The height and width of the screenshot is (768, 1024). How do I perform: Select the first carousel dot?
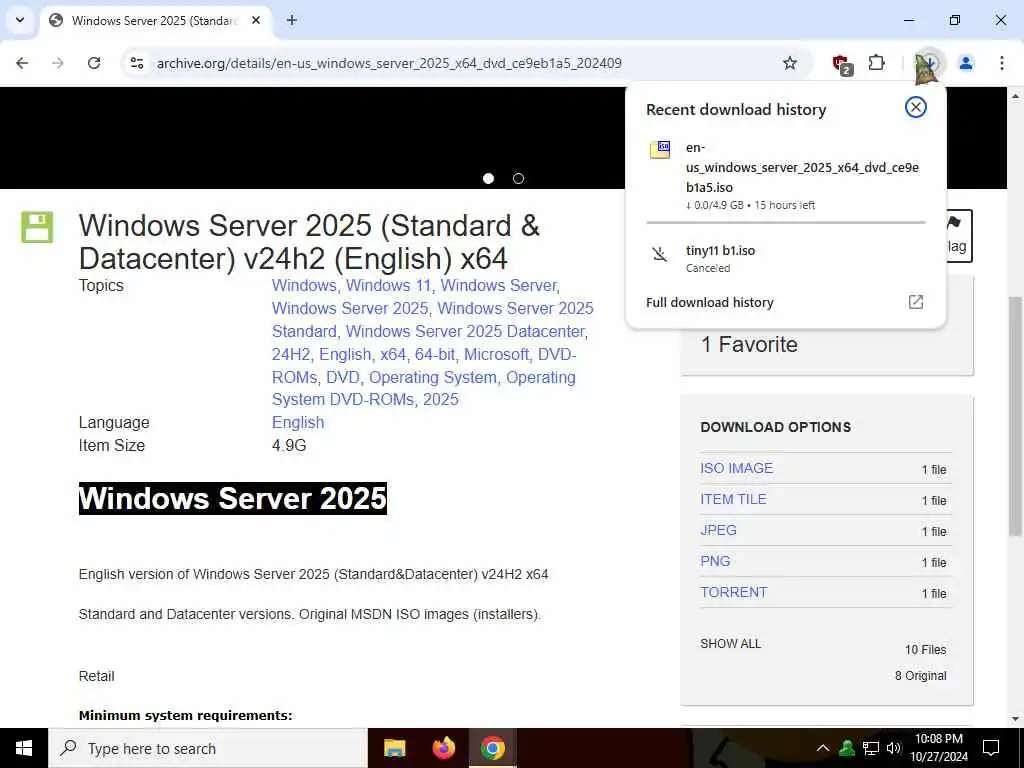click(x=488, y=178)
